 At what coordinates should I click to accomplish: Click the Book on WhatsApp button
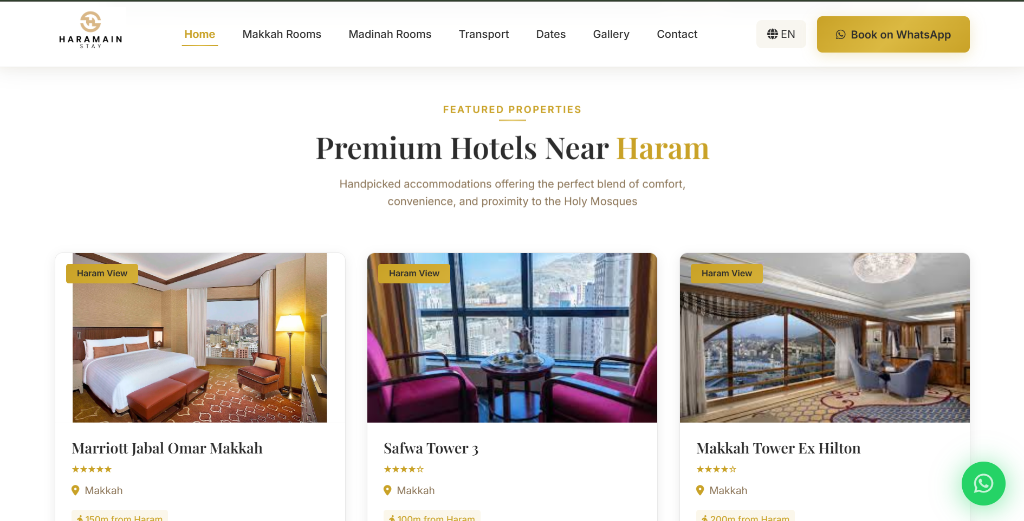coord(893,35)
